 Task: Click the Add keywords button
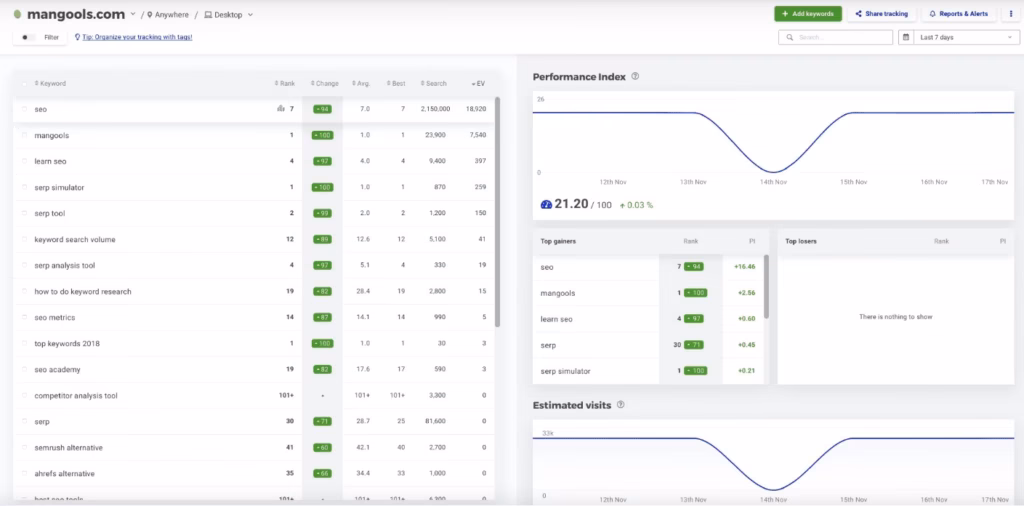pyautogui.click(x=808, y=14)
